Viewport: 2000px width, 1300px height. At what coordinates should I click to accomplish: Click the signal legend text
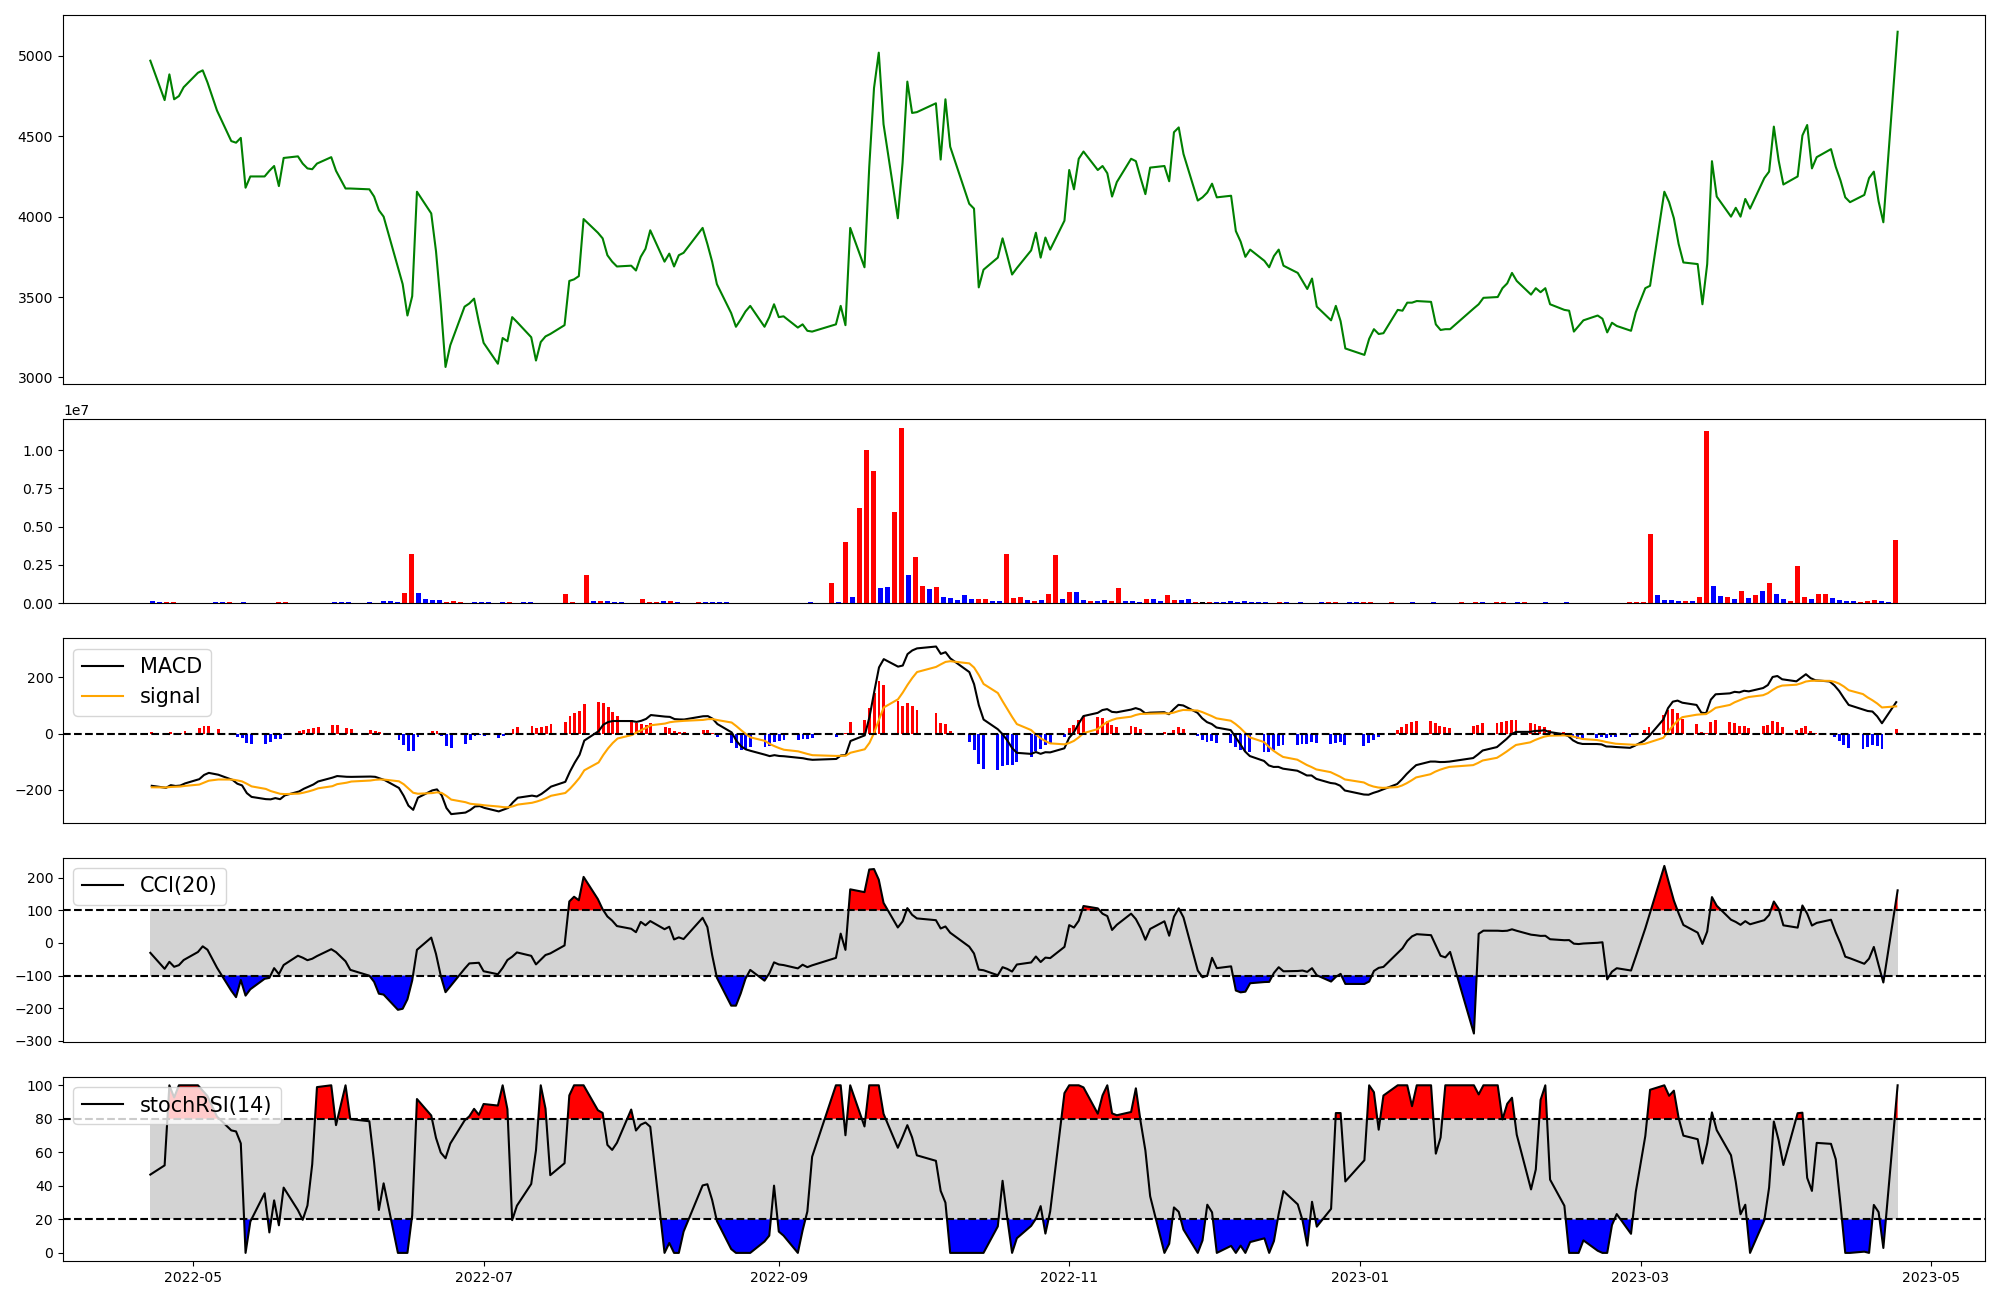[x=170, y=696]
